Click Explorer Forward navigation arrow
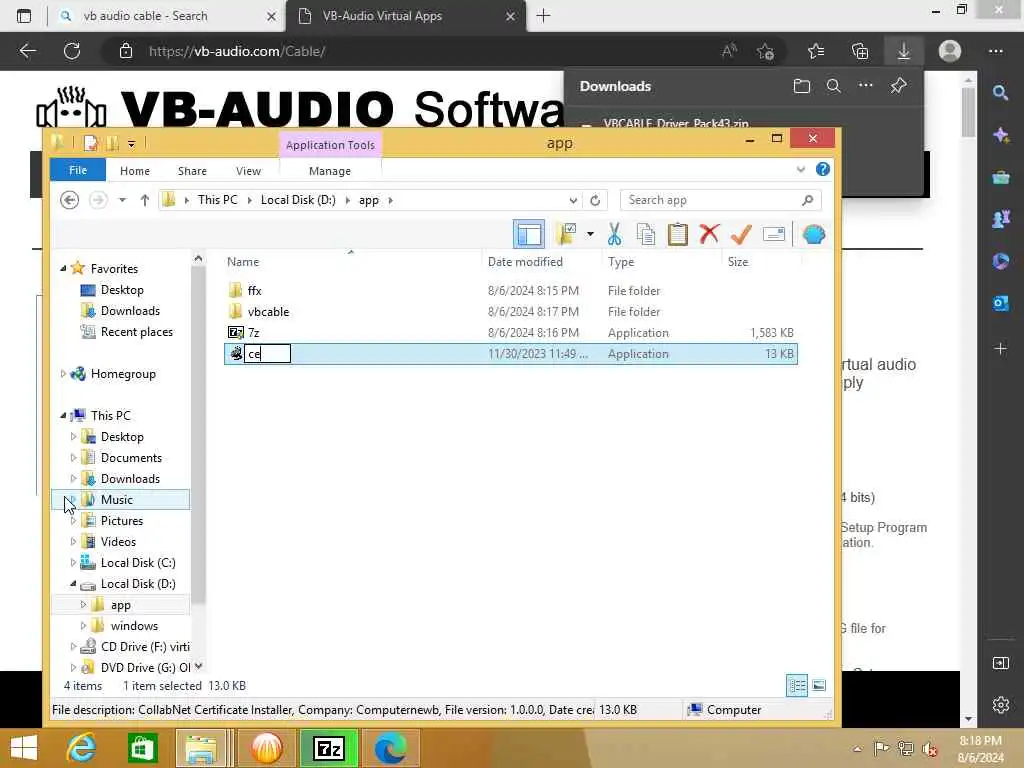This screenshot has width=1024, height=768. [x=98, y=200]
